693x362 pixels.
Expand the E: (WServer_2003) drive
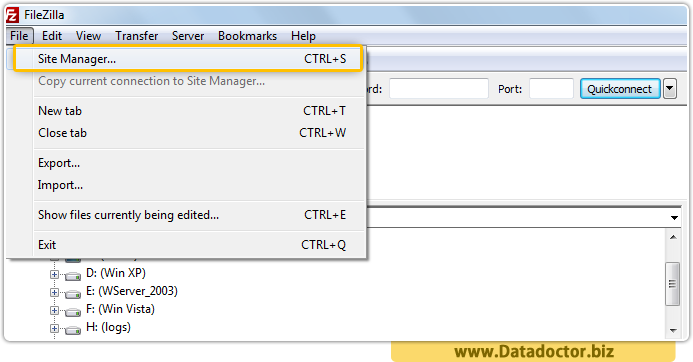54,293
